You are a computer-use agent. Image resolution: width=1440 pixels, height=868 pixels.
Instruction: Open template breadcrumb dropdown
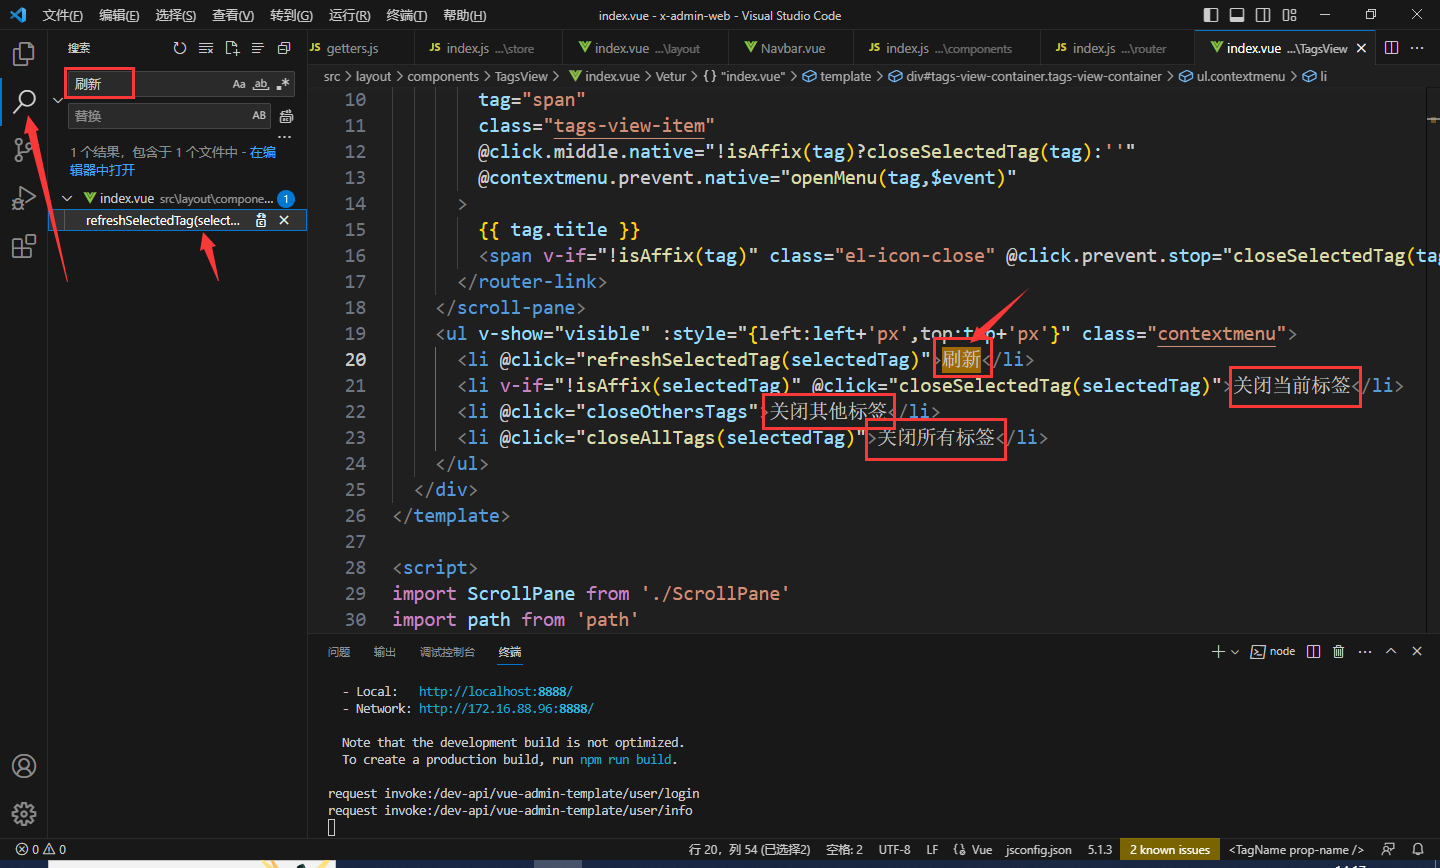[x=837, y=76]
